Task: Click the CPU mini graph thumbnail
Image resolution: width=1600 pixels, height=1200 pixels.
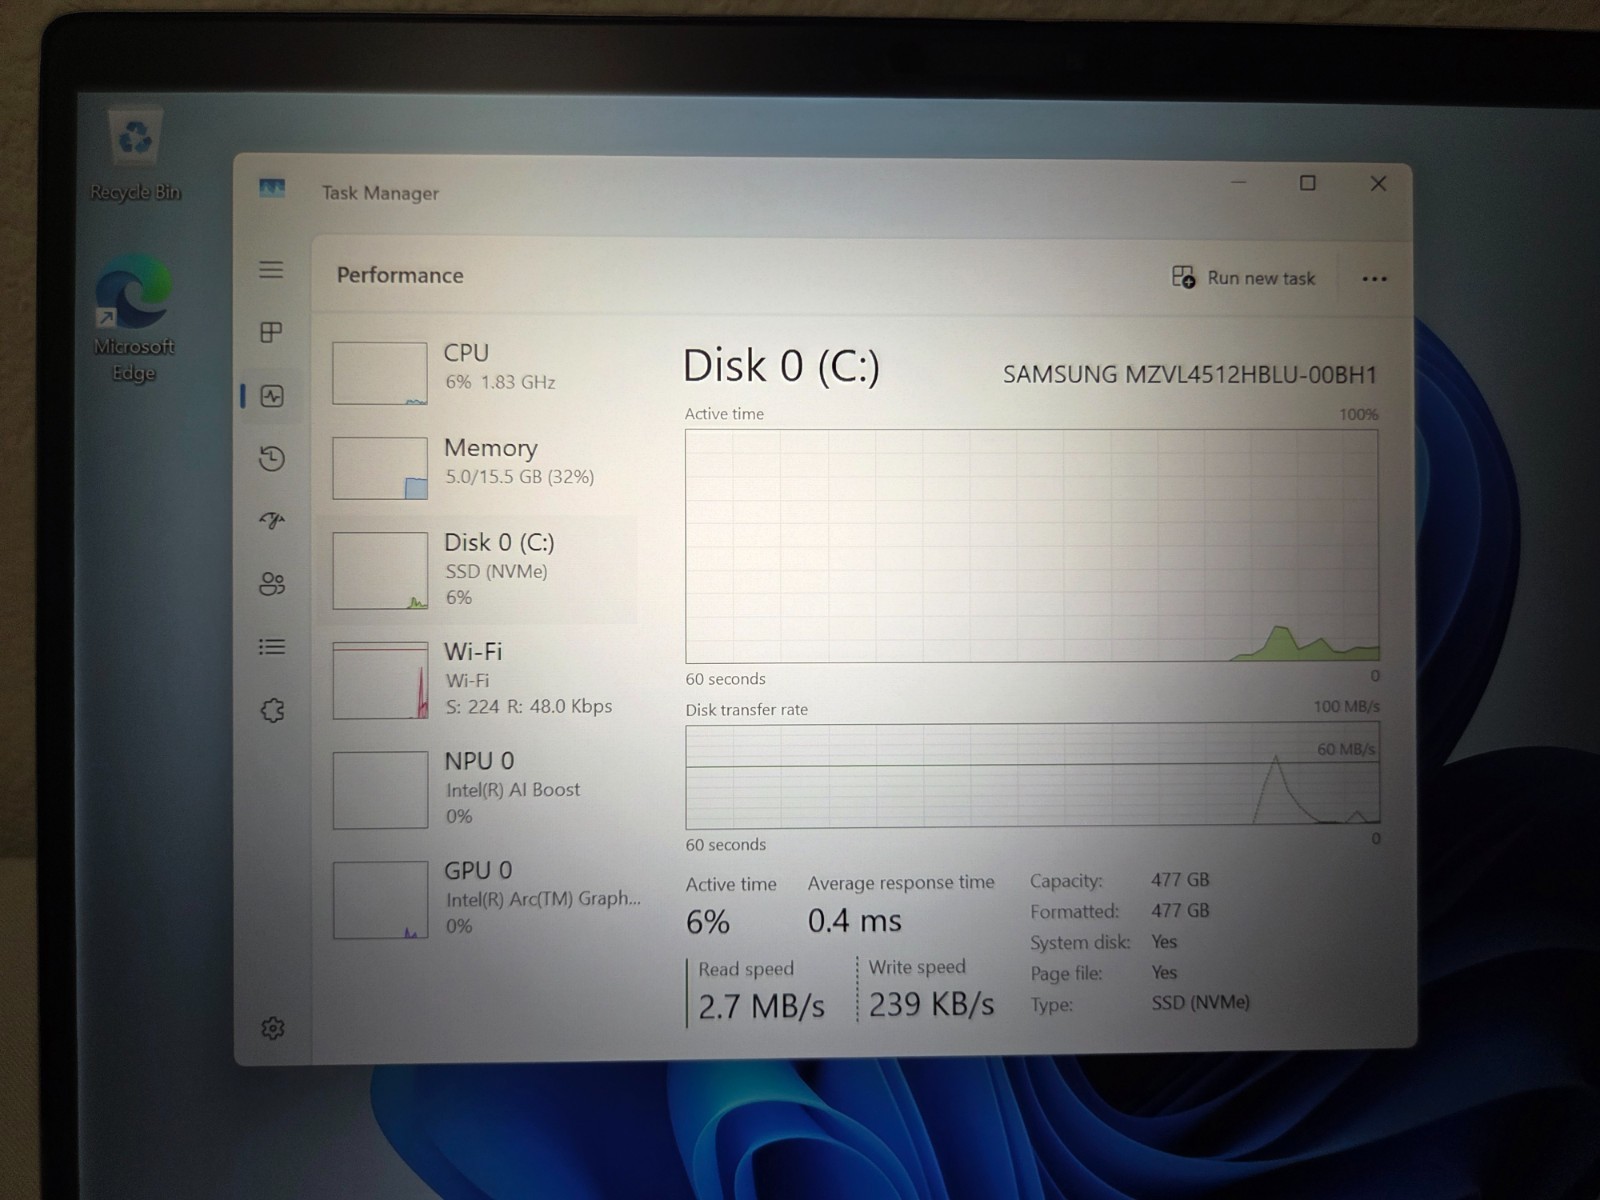Action: pos(380,374)
